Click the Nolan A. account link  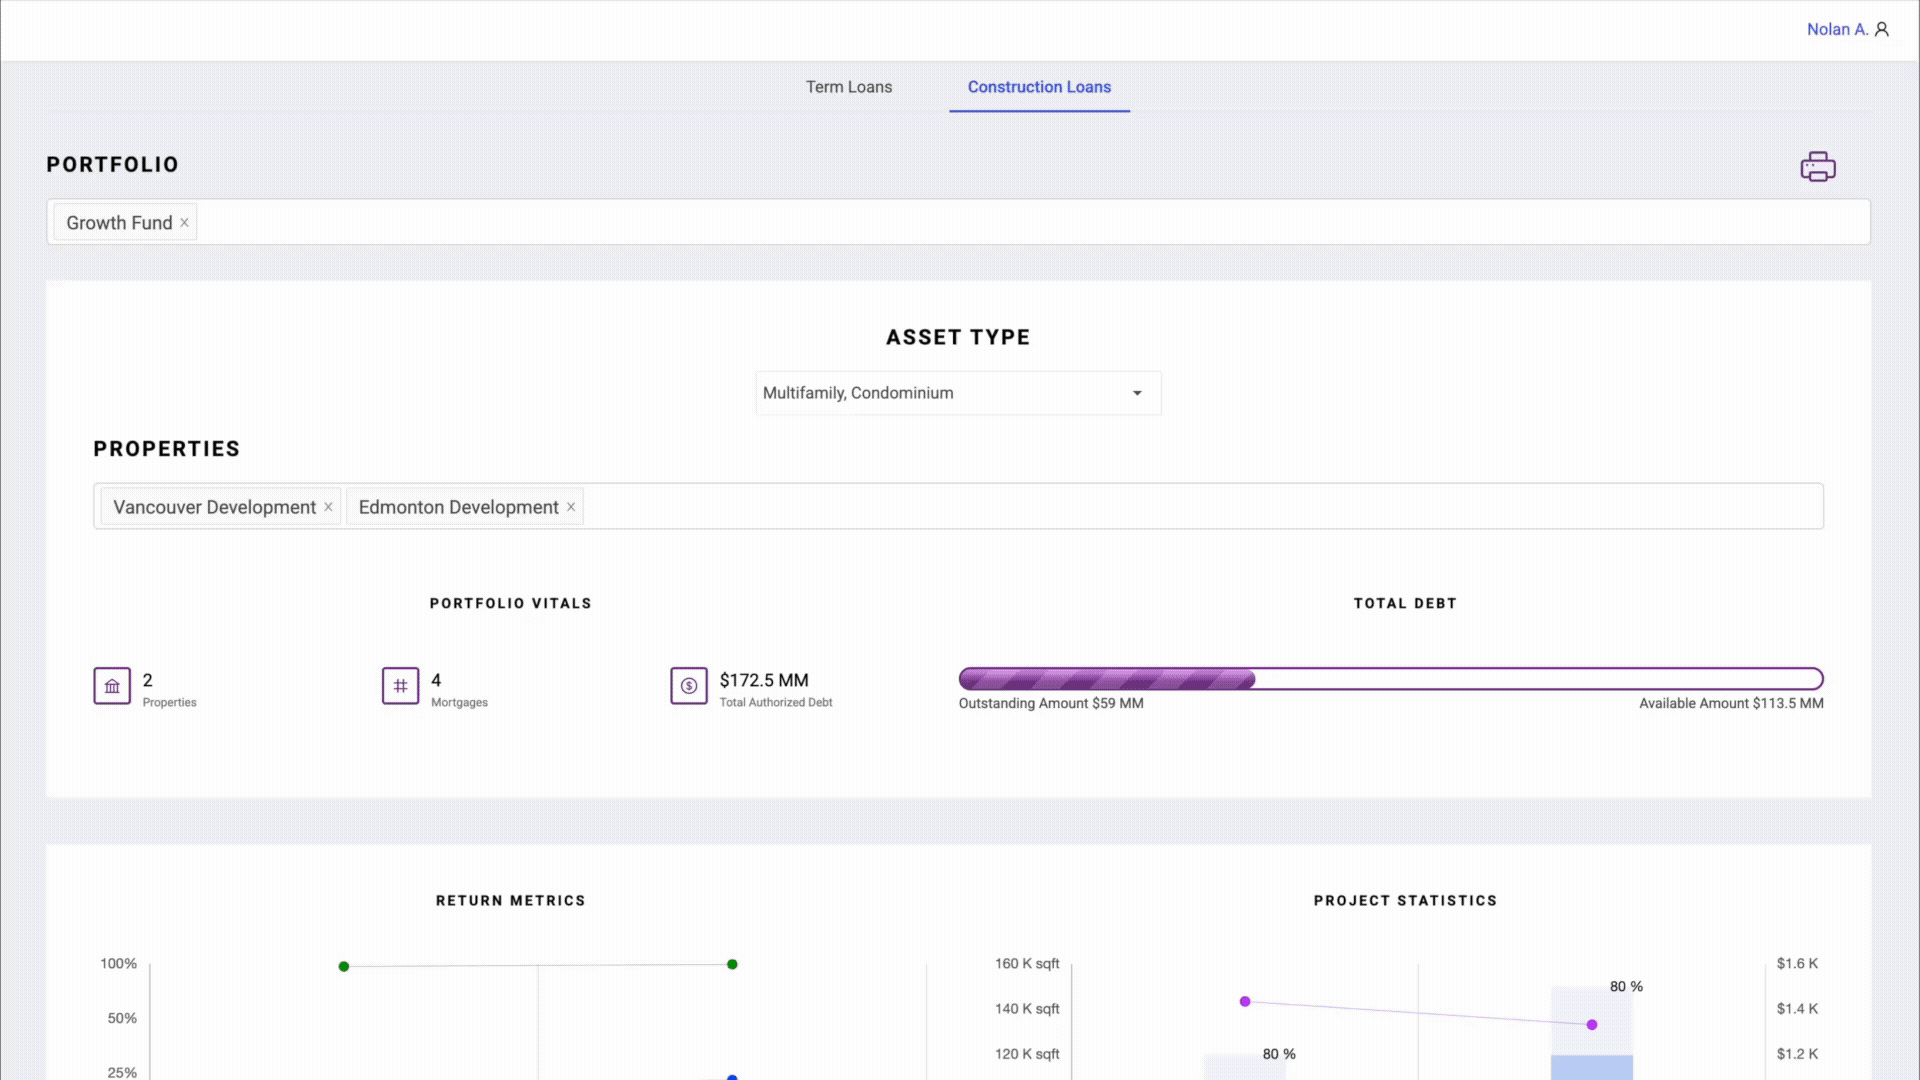pyautogui.click(x=1838, y=29)
